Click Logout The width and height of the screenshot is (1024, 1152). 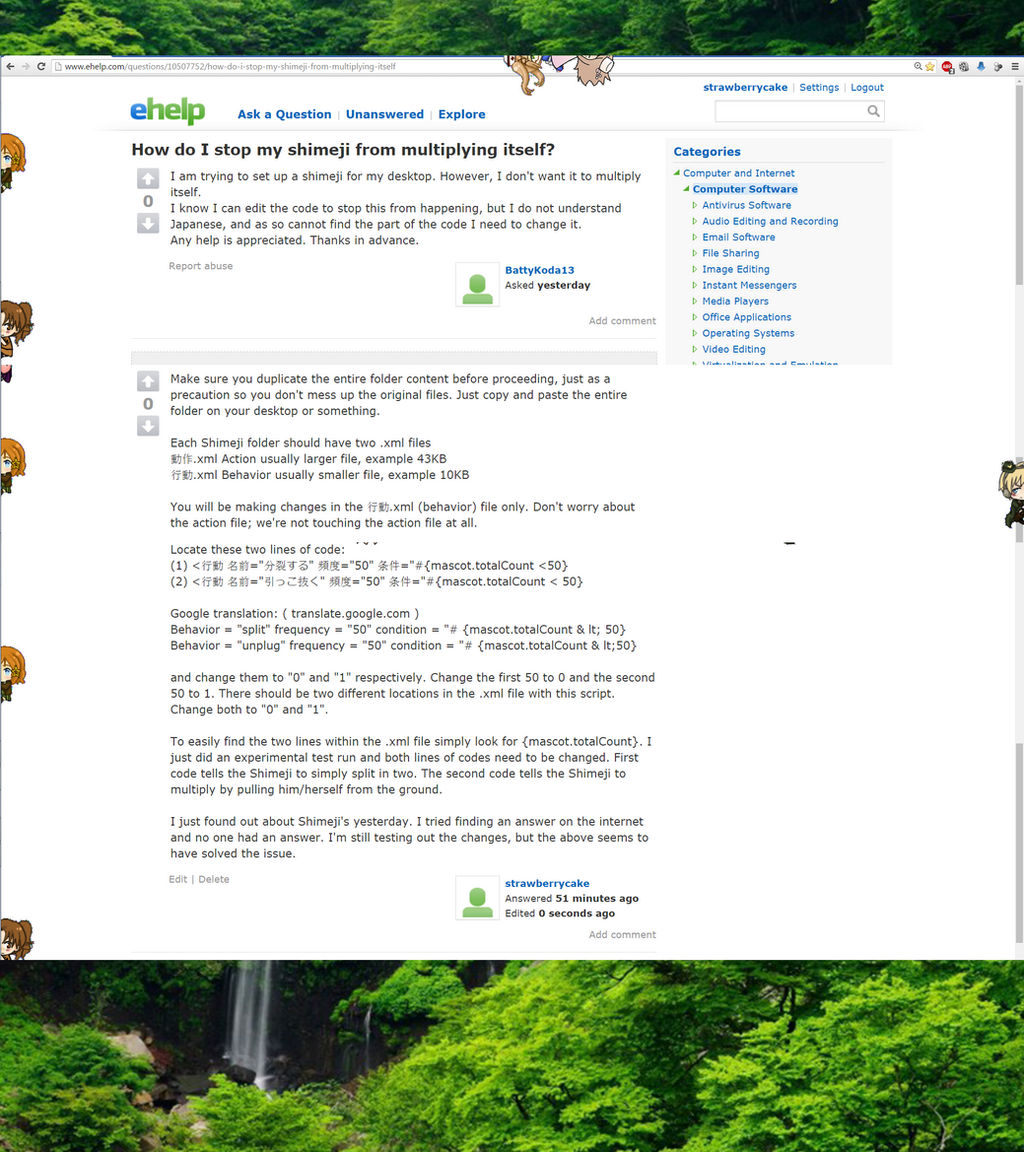[x=867, y=87]
